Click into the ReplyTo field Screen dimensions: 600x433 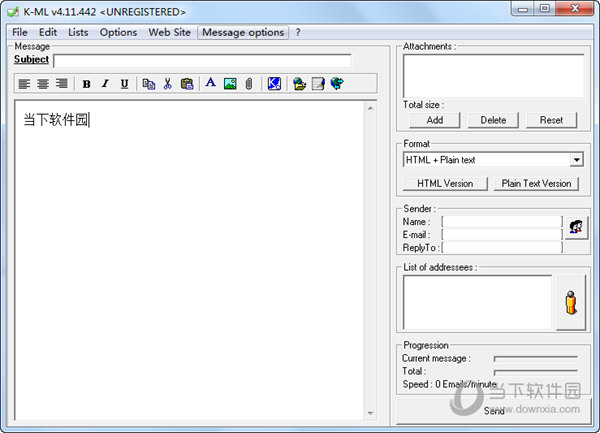click(502, 247)
